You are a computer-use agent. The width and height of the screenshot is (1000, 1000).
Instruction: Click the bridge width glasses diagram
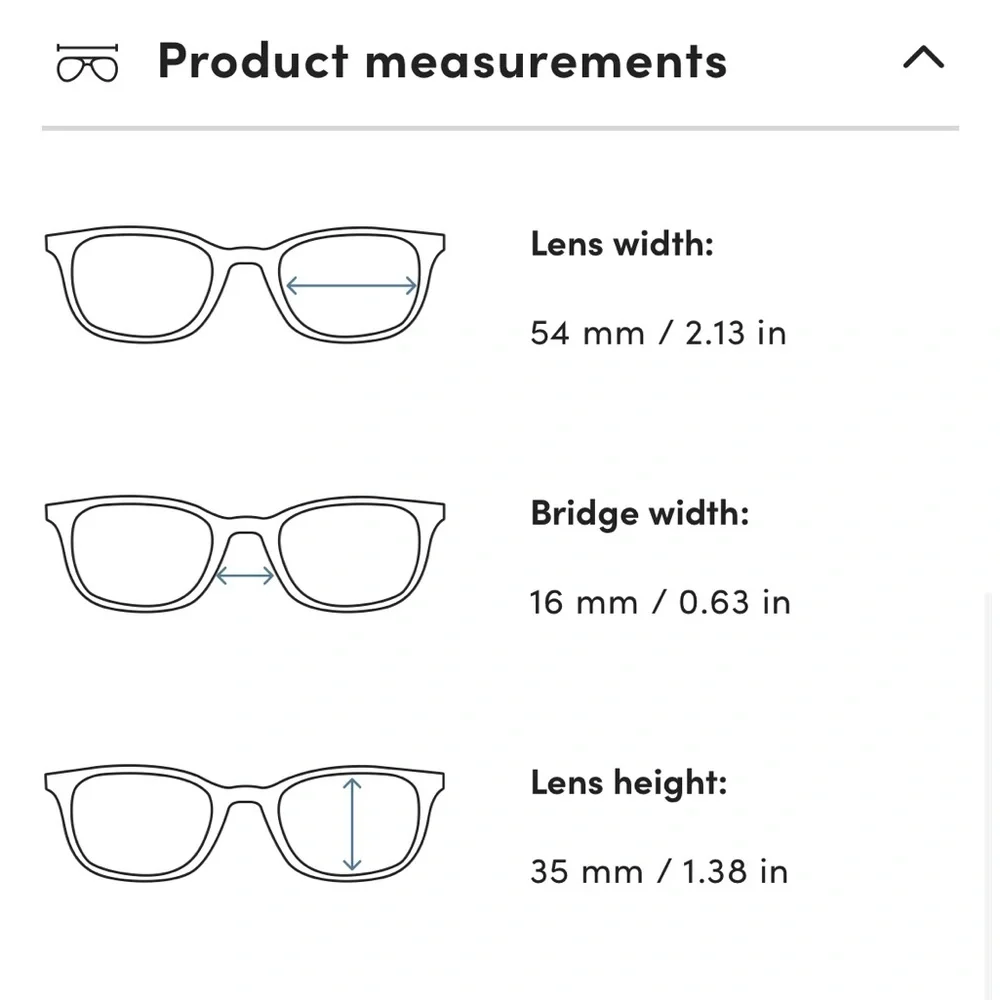click(x=245, y=554)
